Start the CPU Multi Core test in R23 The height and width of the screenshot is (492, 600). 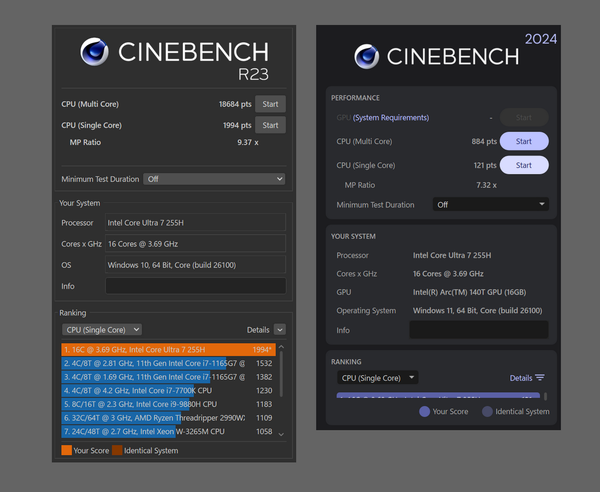click(270, 104)
